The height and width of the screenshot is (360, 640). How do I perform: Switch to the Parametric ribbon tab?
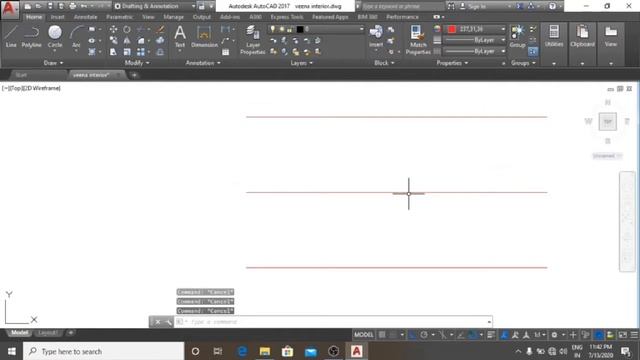pyautogui.click(x=120, y=17)
